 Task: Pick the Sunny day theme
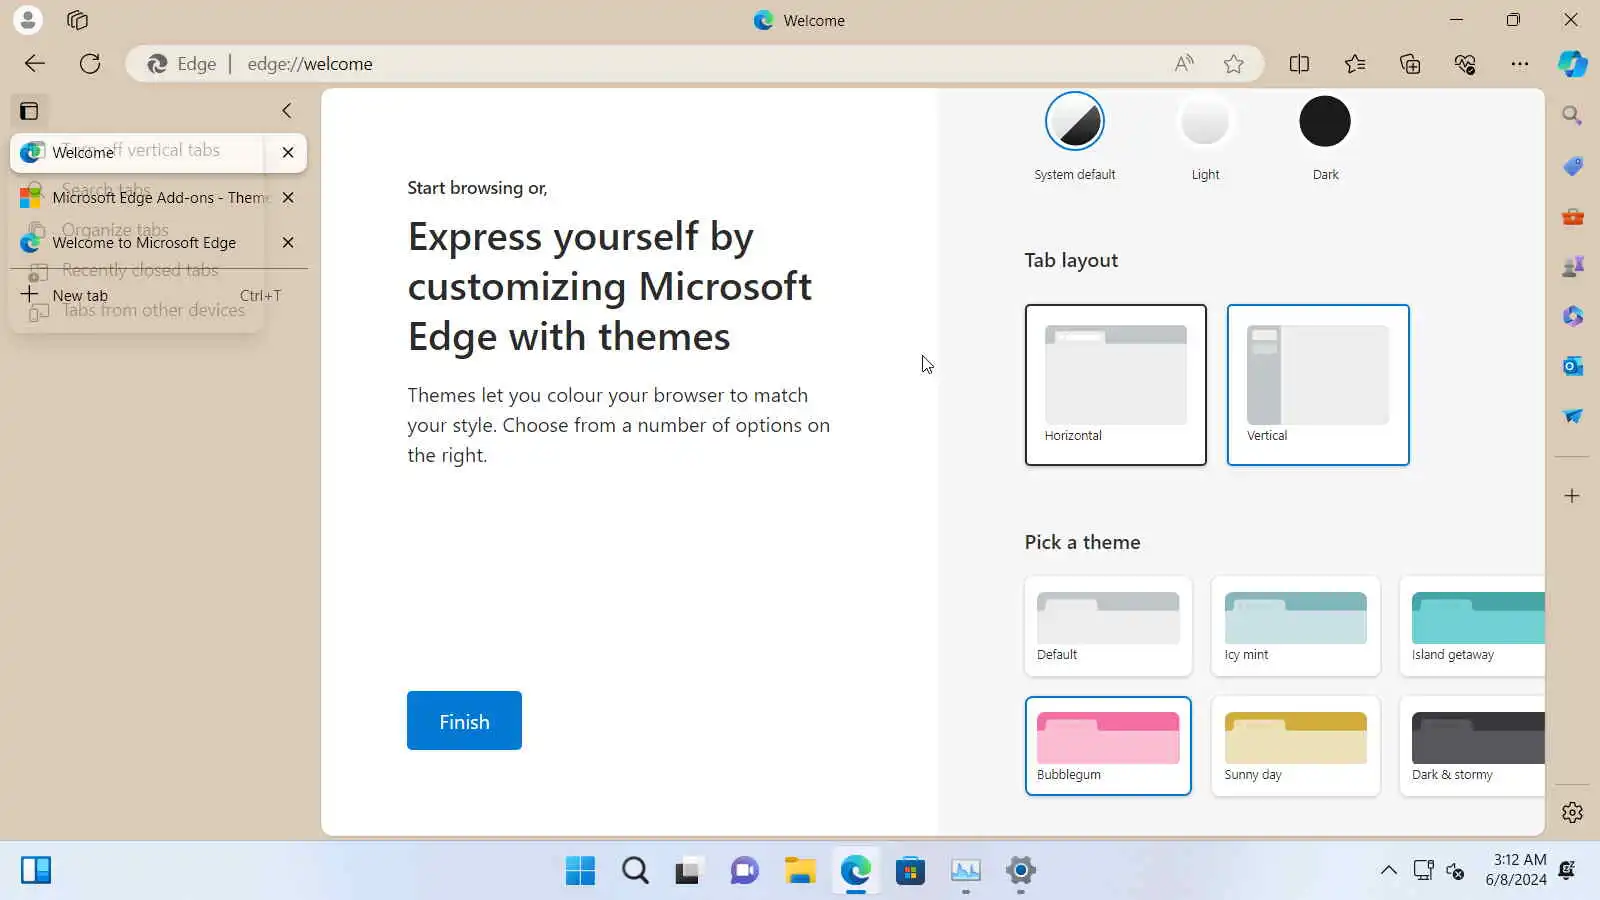pyautogui.click(x=1296, y=746)
